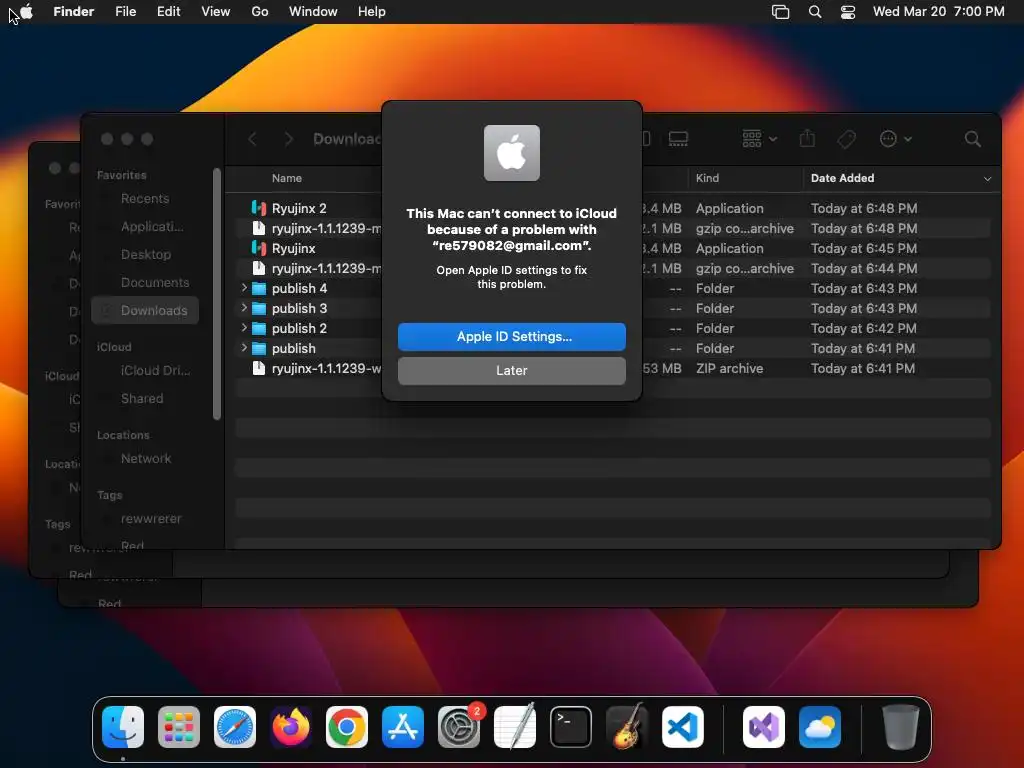This screenshot has height=768, width=1024.
Task: Expand the publish 4 folder
Action: click(244, 288)
